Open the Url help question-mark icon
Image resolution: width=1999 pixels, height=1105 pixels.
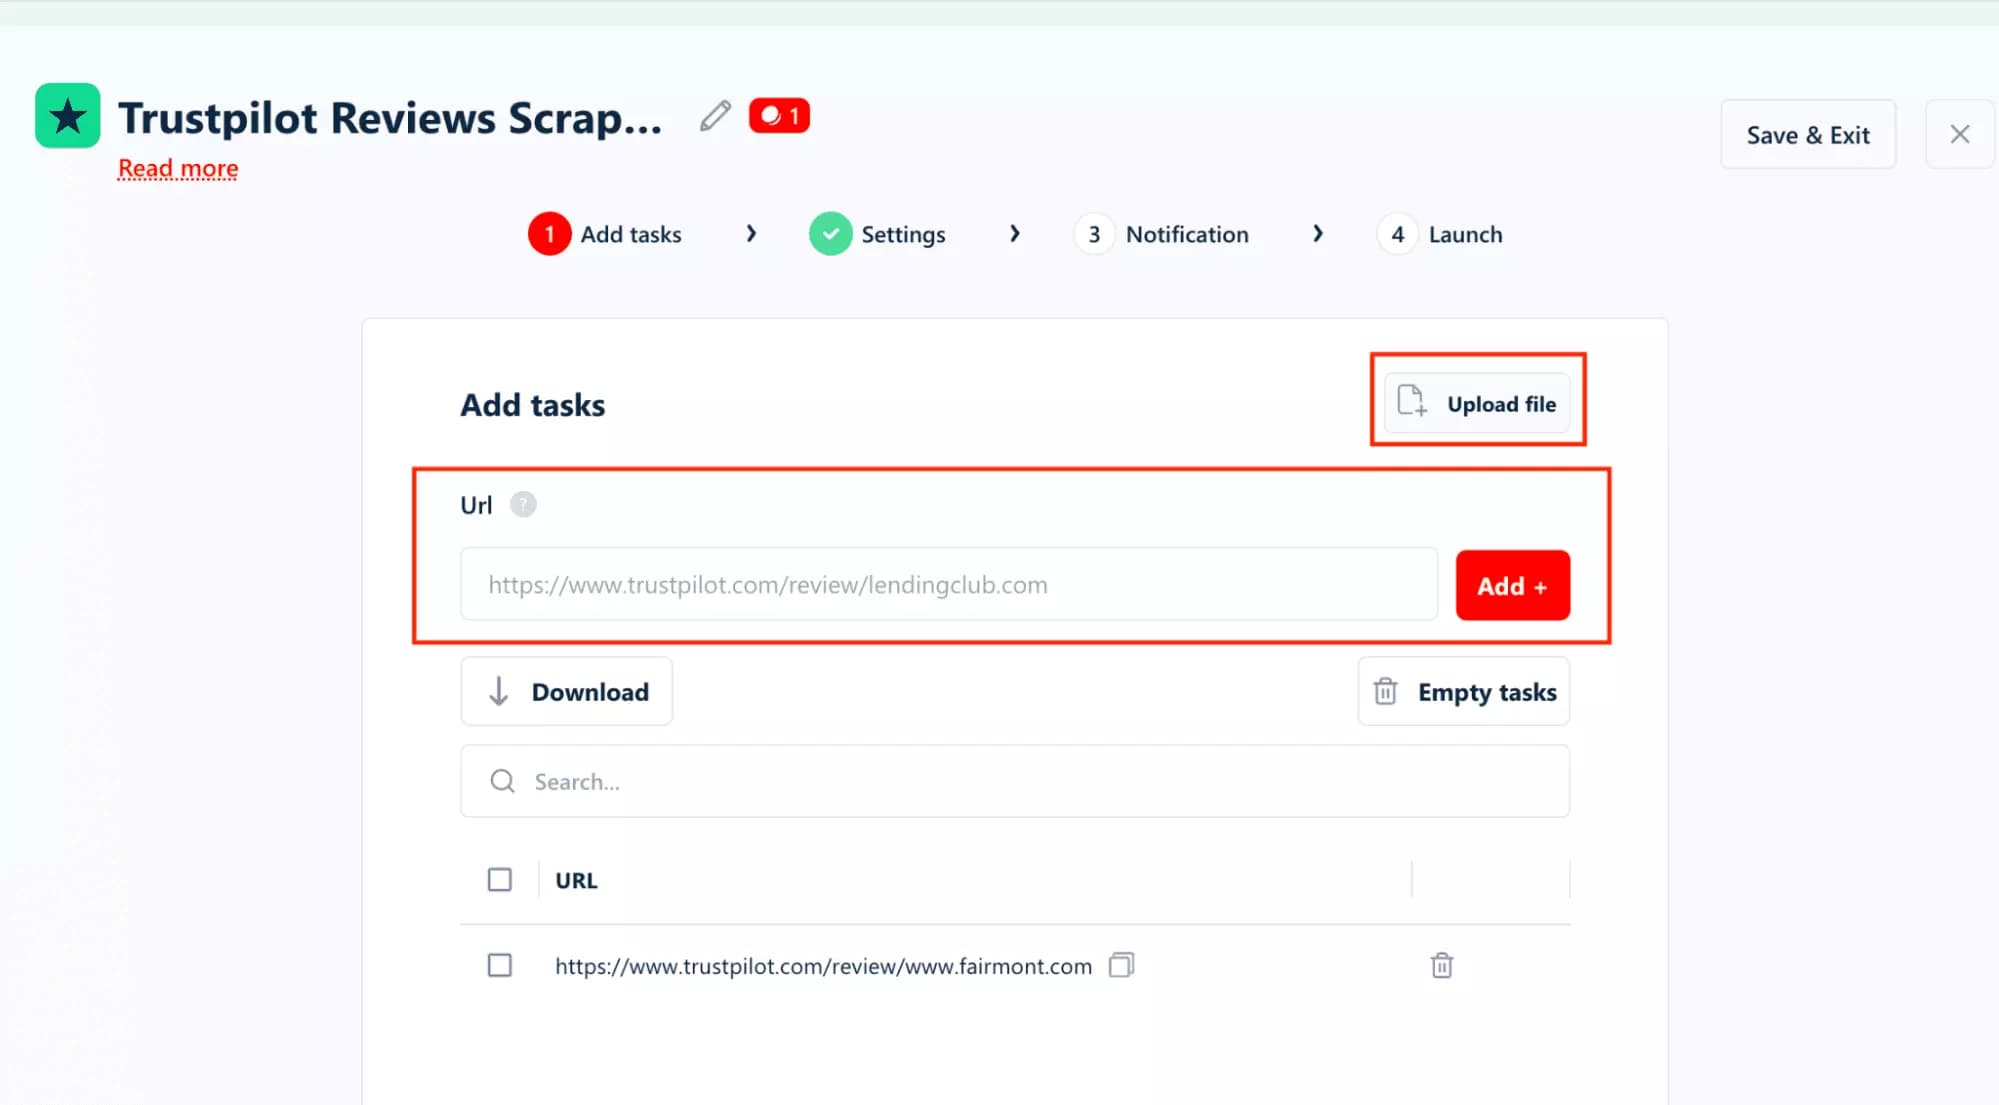click(x=523, y=504)
